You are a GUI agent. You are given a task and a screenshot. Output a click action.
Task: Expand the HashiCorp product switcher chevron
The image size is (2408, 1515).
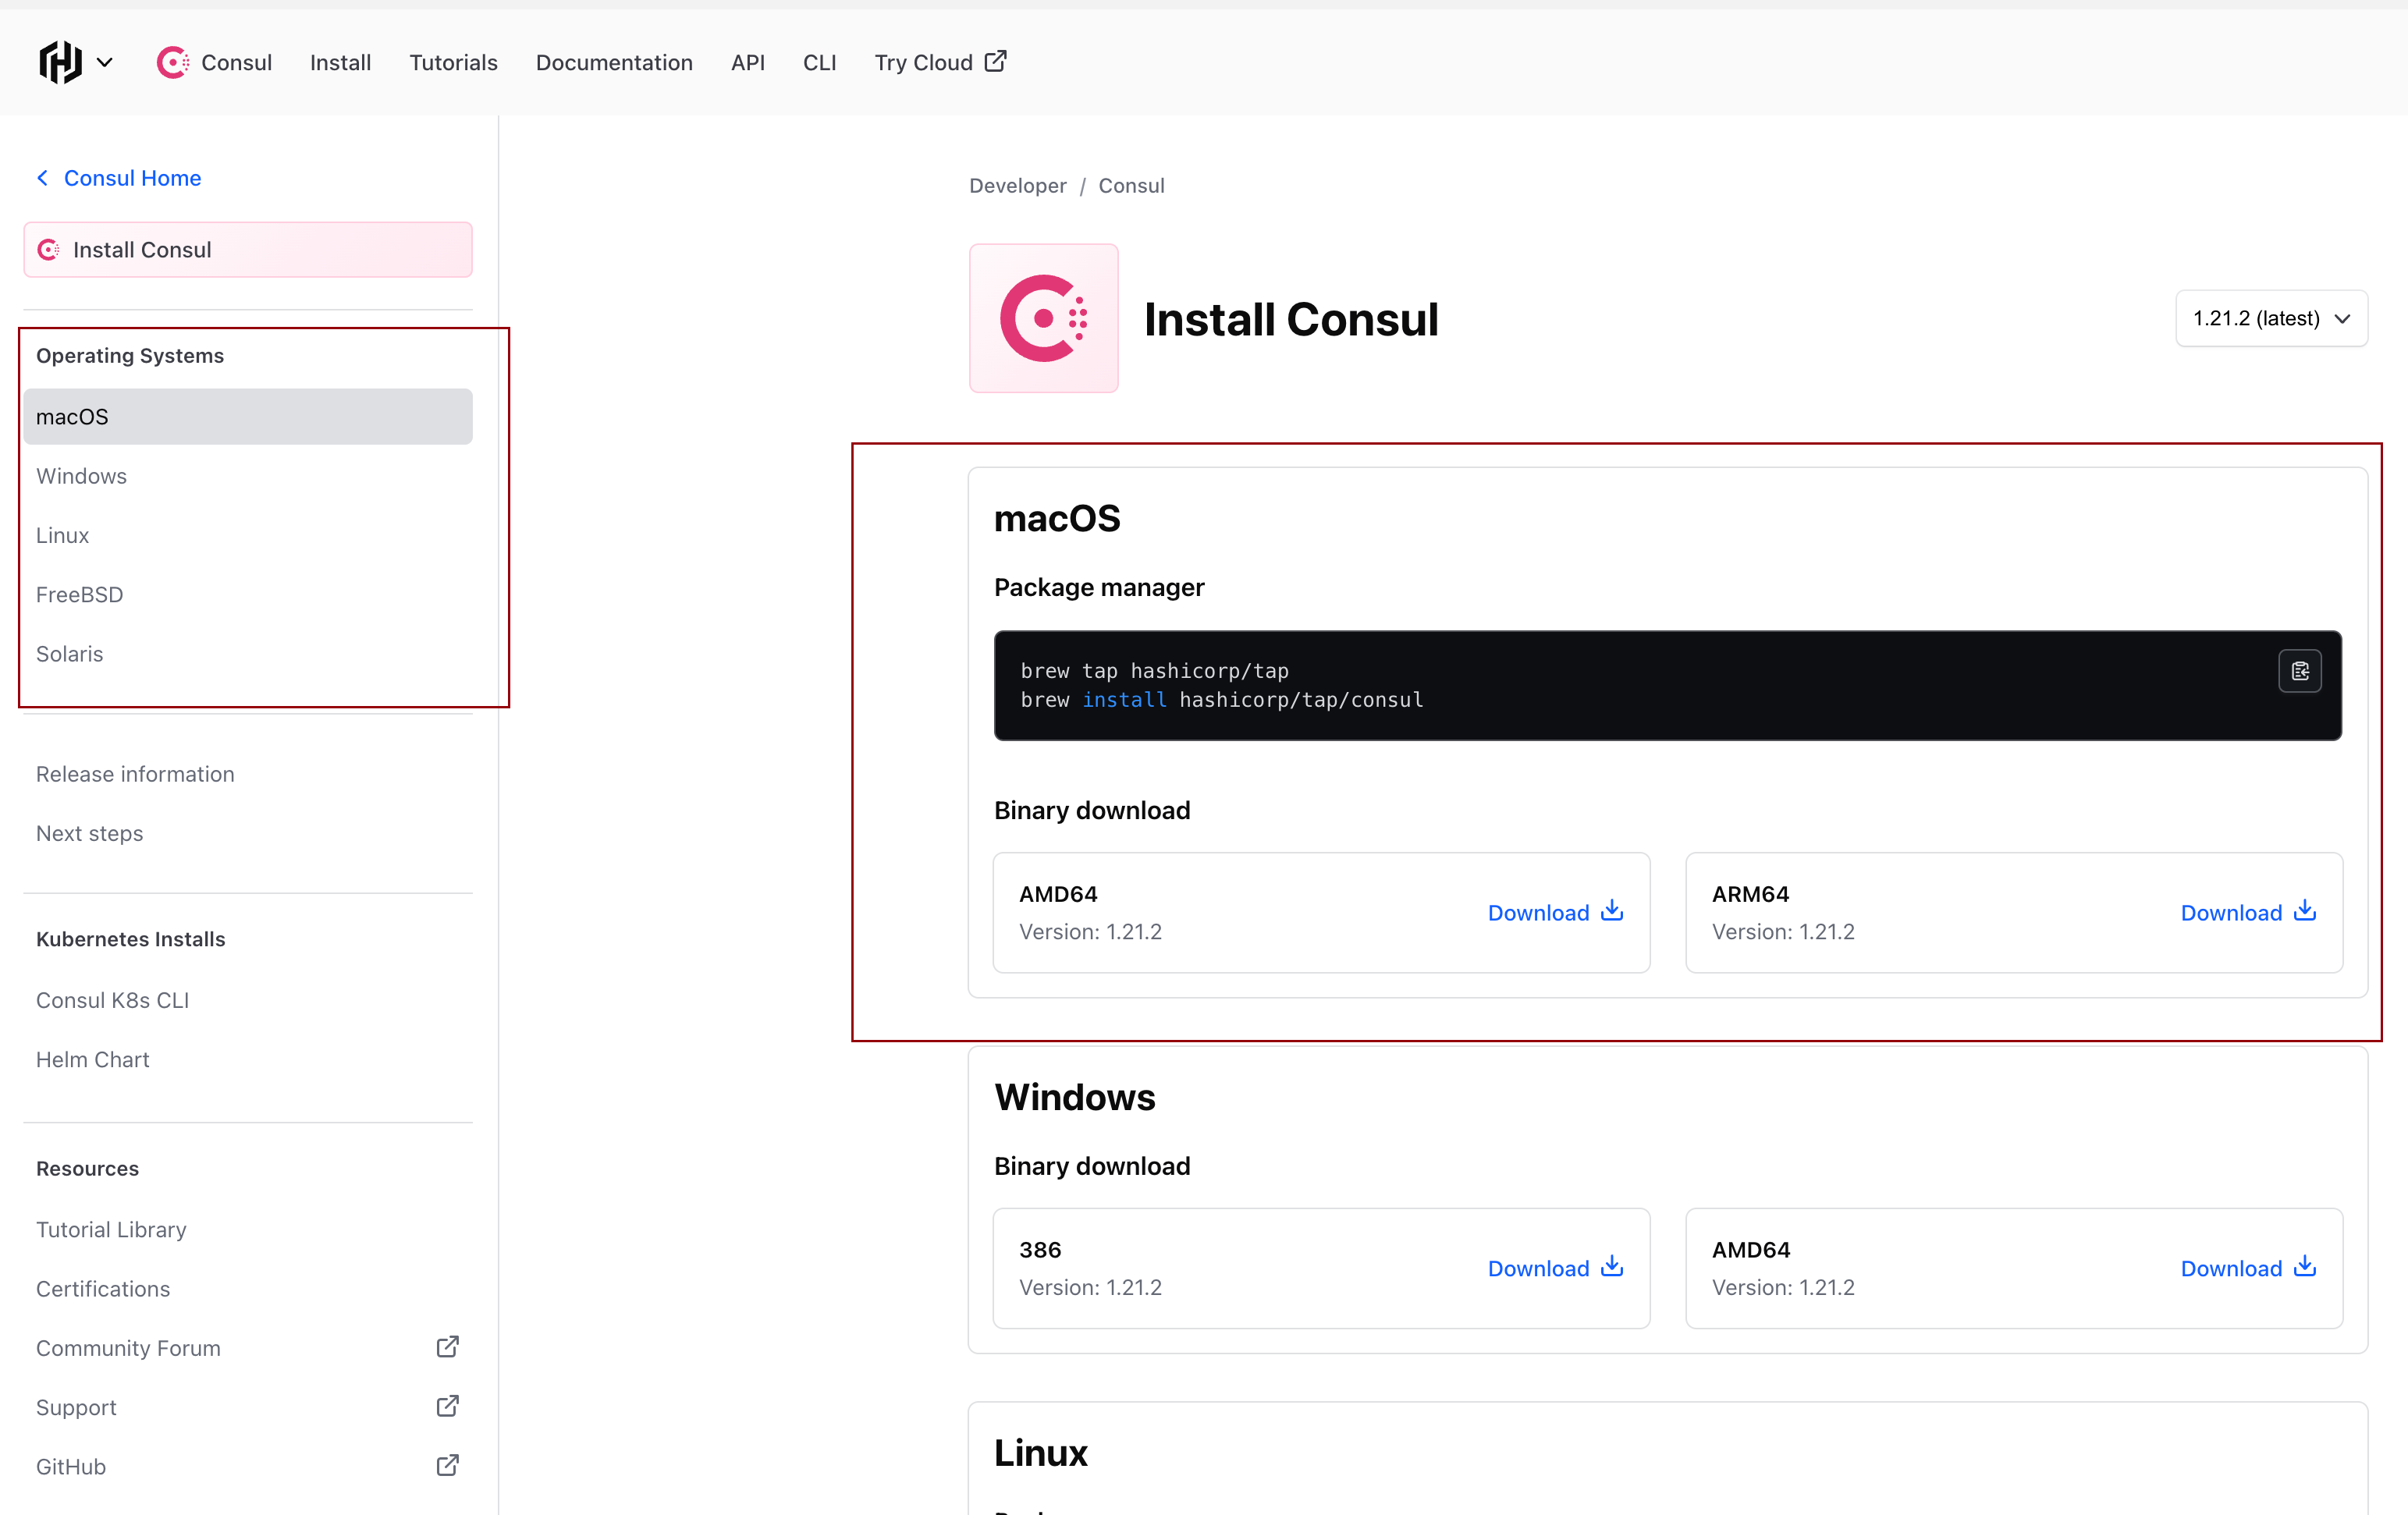click(105, 61)
